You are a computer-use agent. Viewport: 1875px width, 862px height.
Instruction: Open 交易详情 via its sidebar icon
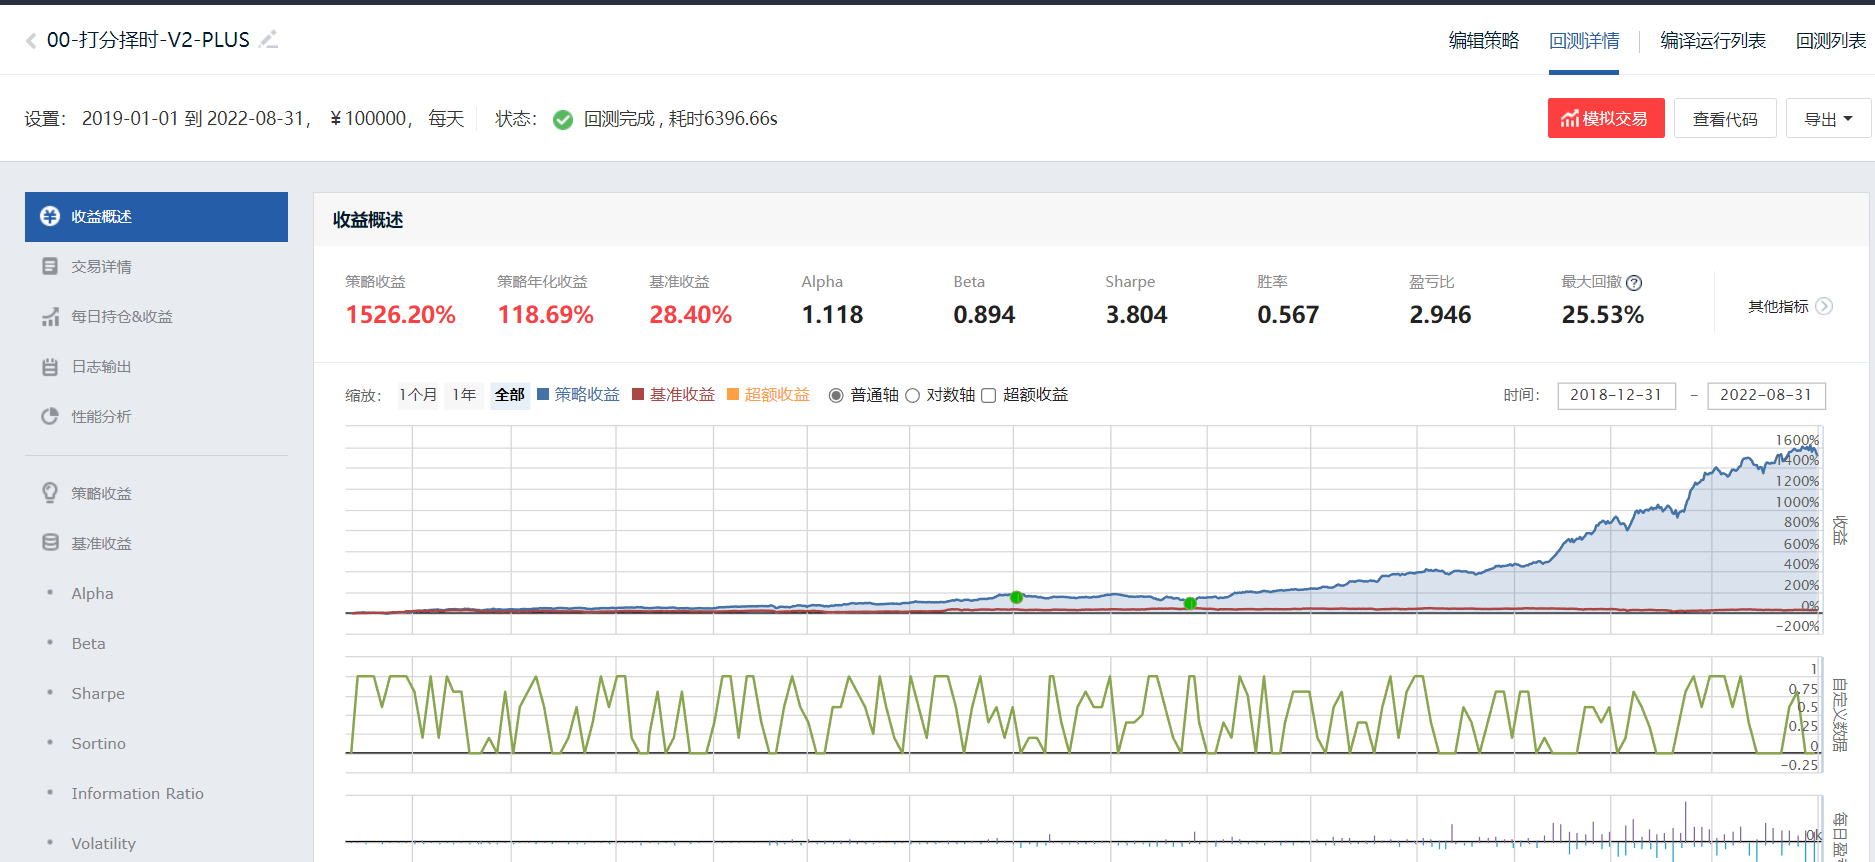tap(50, 267)
